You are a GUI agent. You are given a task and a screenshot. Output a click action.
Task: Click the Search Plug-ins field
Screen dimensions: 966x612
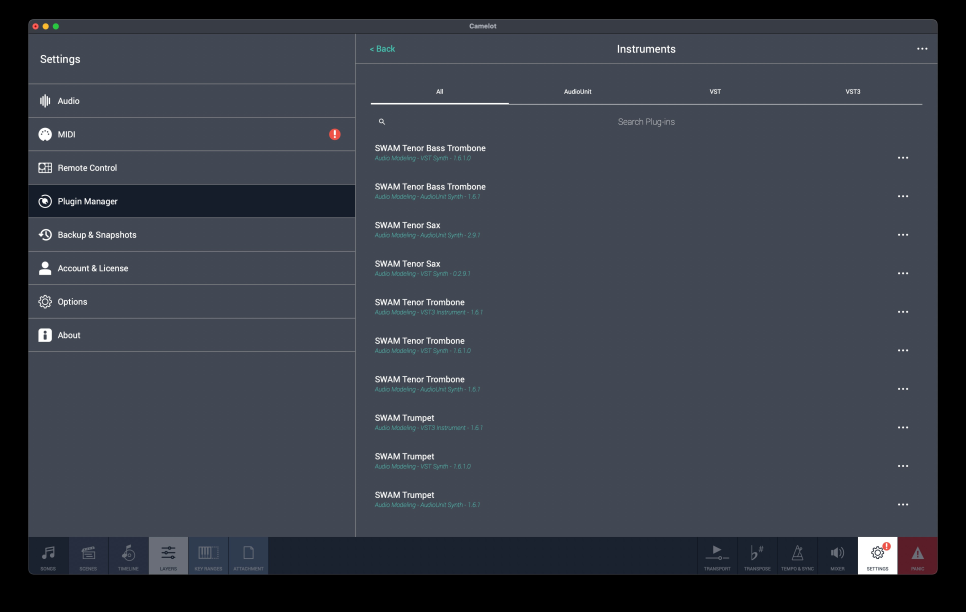(646, 122)
